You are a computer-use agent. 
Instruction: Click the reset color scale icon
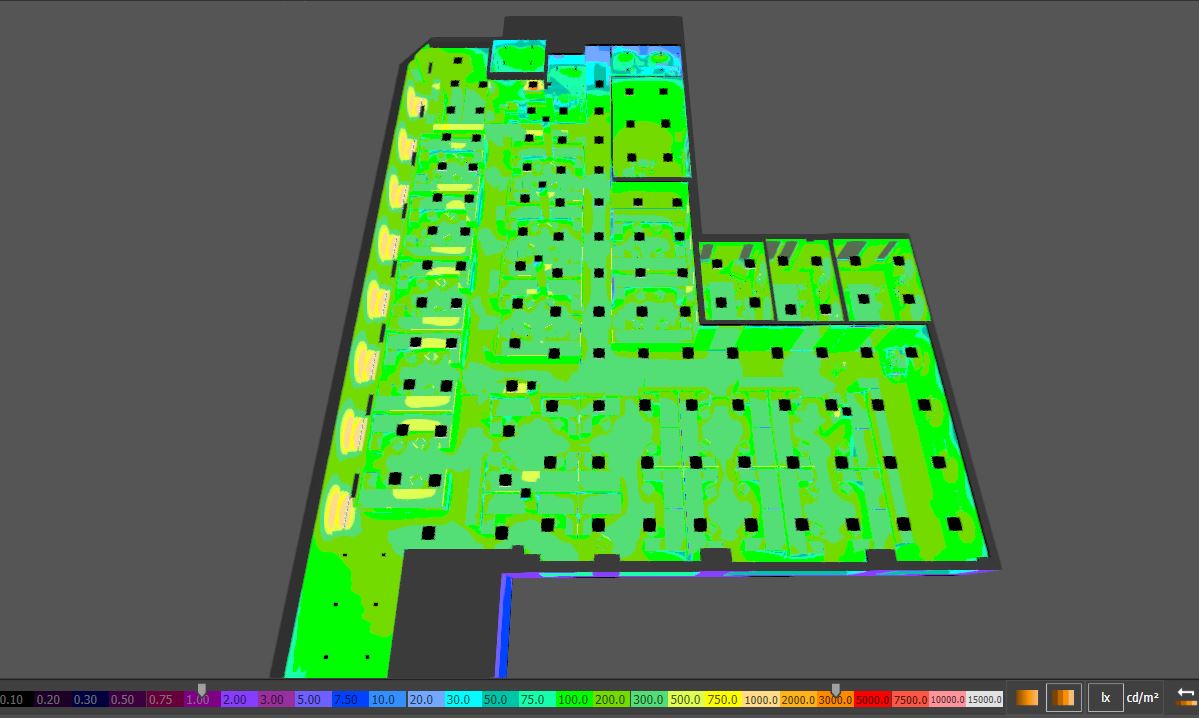(x=1186, y=697)
